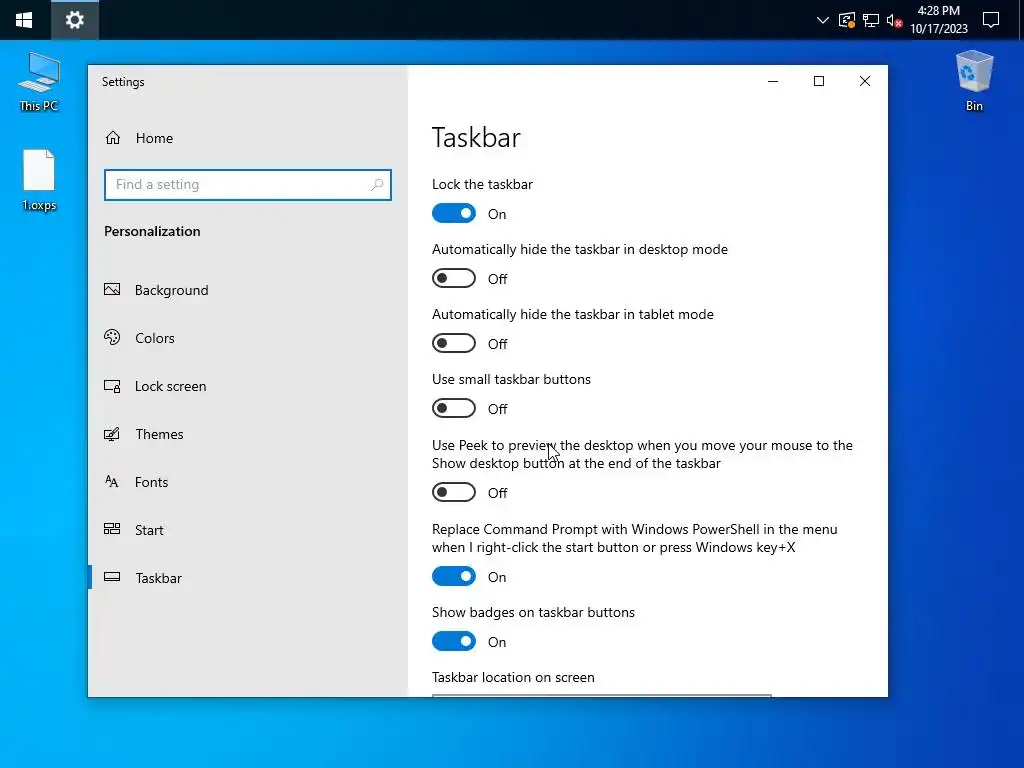The image size is (1024, 768).
Task: Click the Fonts AA icon
Action: click(112, 481)
